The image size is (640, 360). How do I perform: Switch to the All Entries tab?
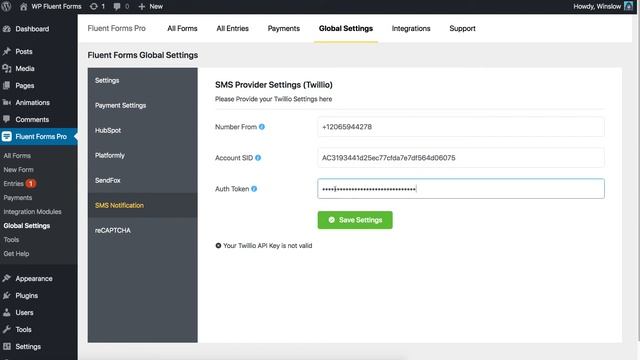(233, 29)
